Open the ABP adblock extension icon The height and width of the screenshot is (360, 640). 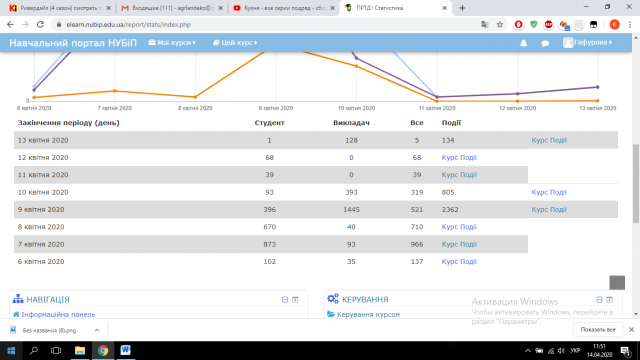[x=549, y=24]
